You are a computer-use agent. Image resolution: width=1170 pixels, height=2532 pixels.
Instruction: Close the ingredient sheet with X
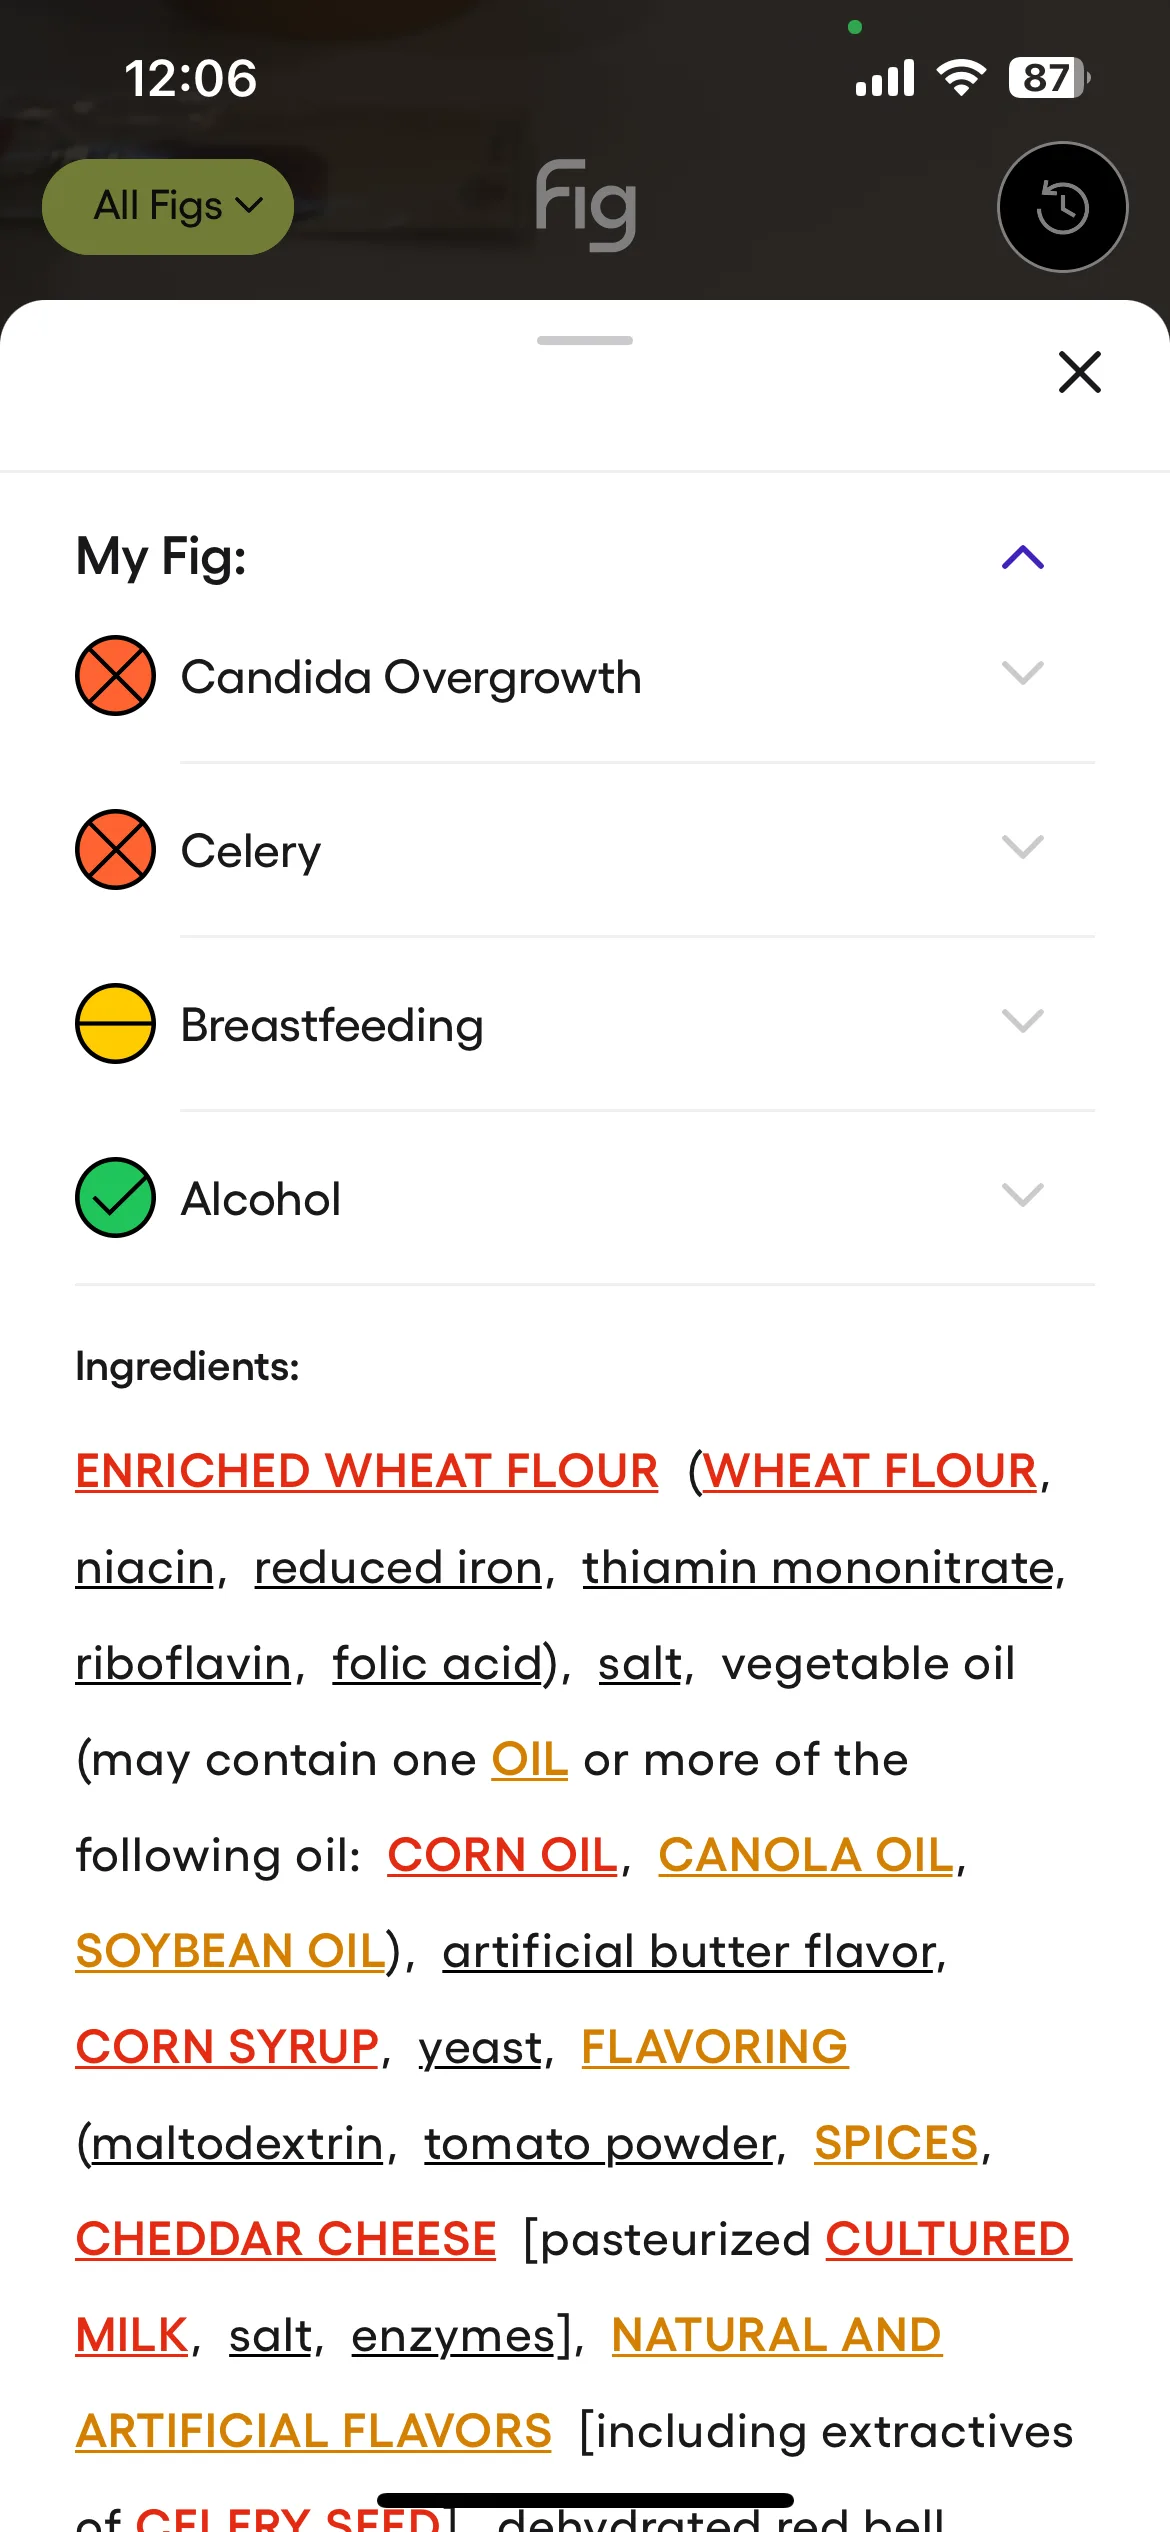click(x=1080, y=372)
